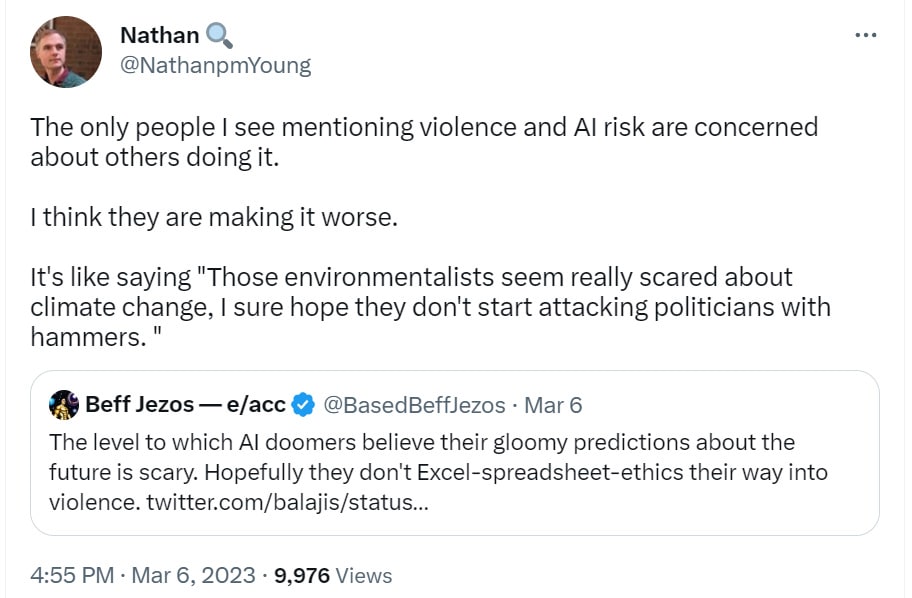Open the three-dot more options menu
Screen dimensions: 912x598
tap(866, 36)
